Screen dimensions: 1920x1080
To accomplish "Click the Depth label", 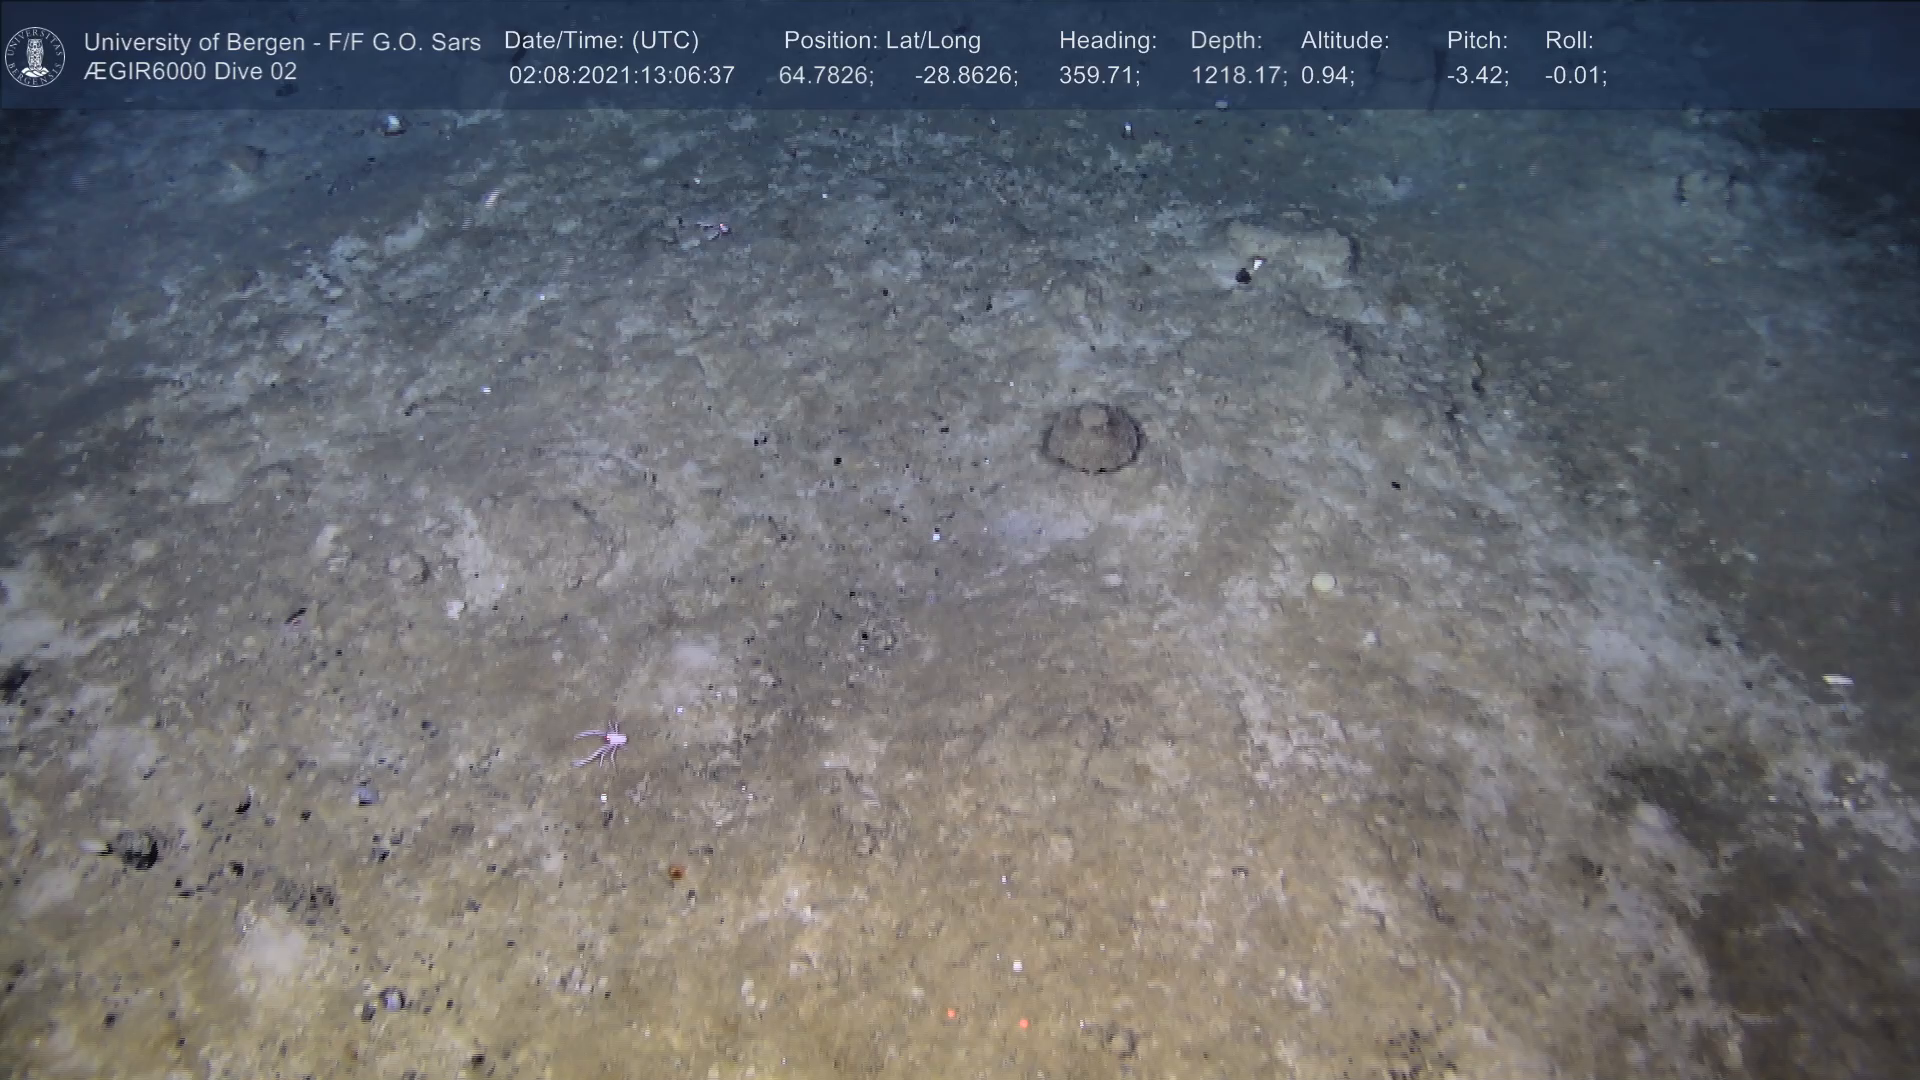I will click(1226, 41).
